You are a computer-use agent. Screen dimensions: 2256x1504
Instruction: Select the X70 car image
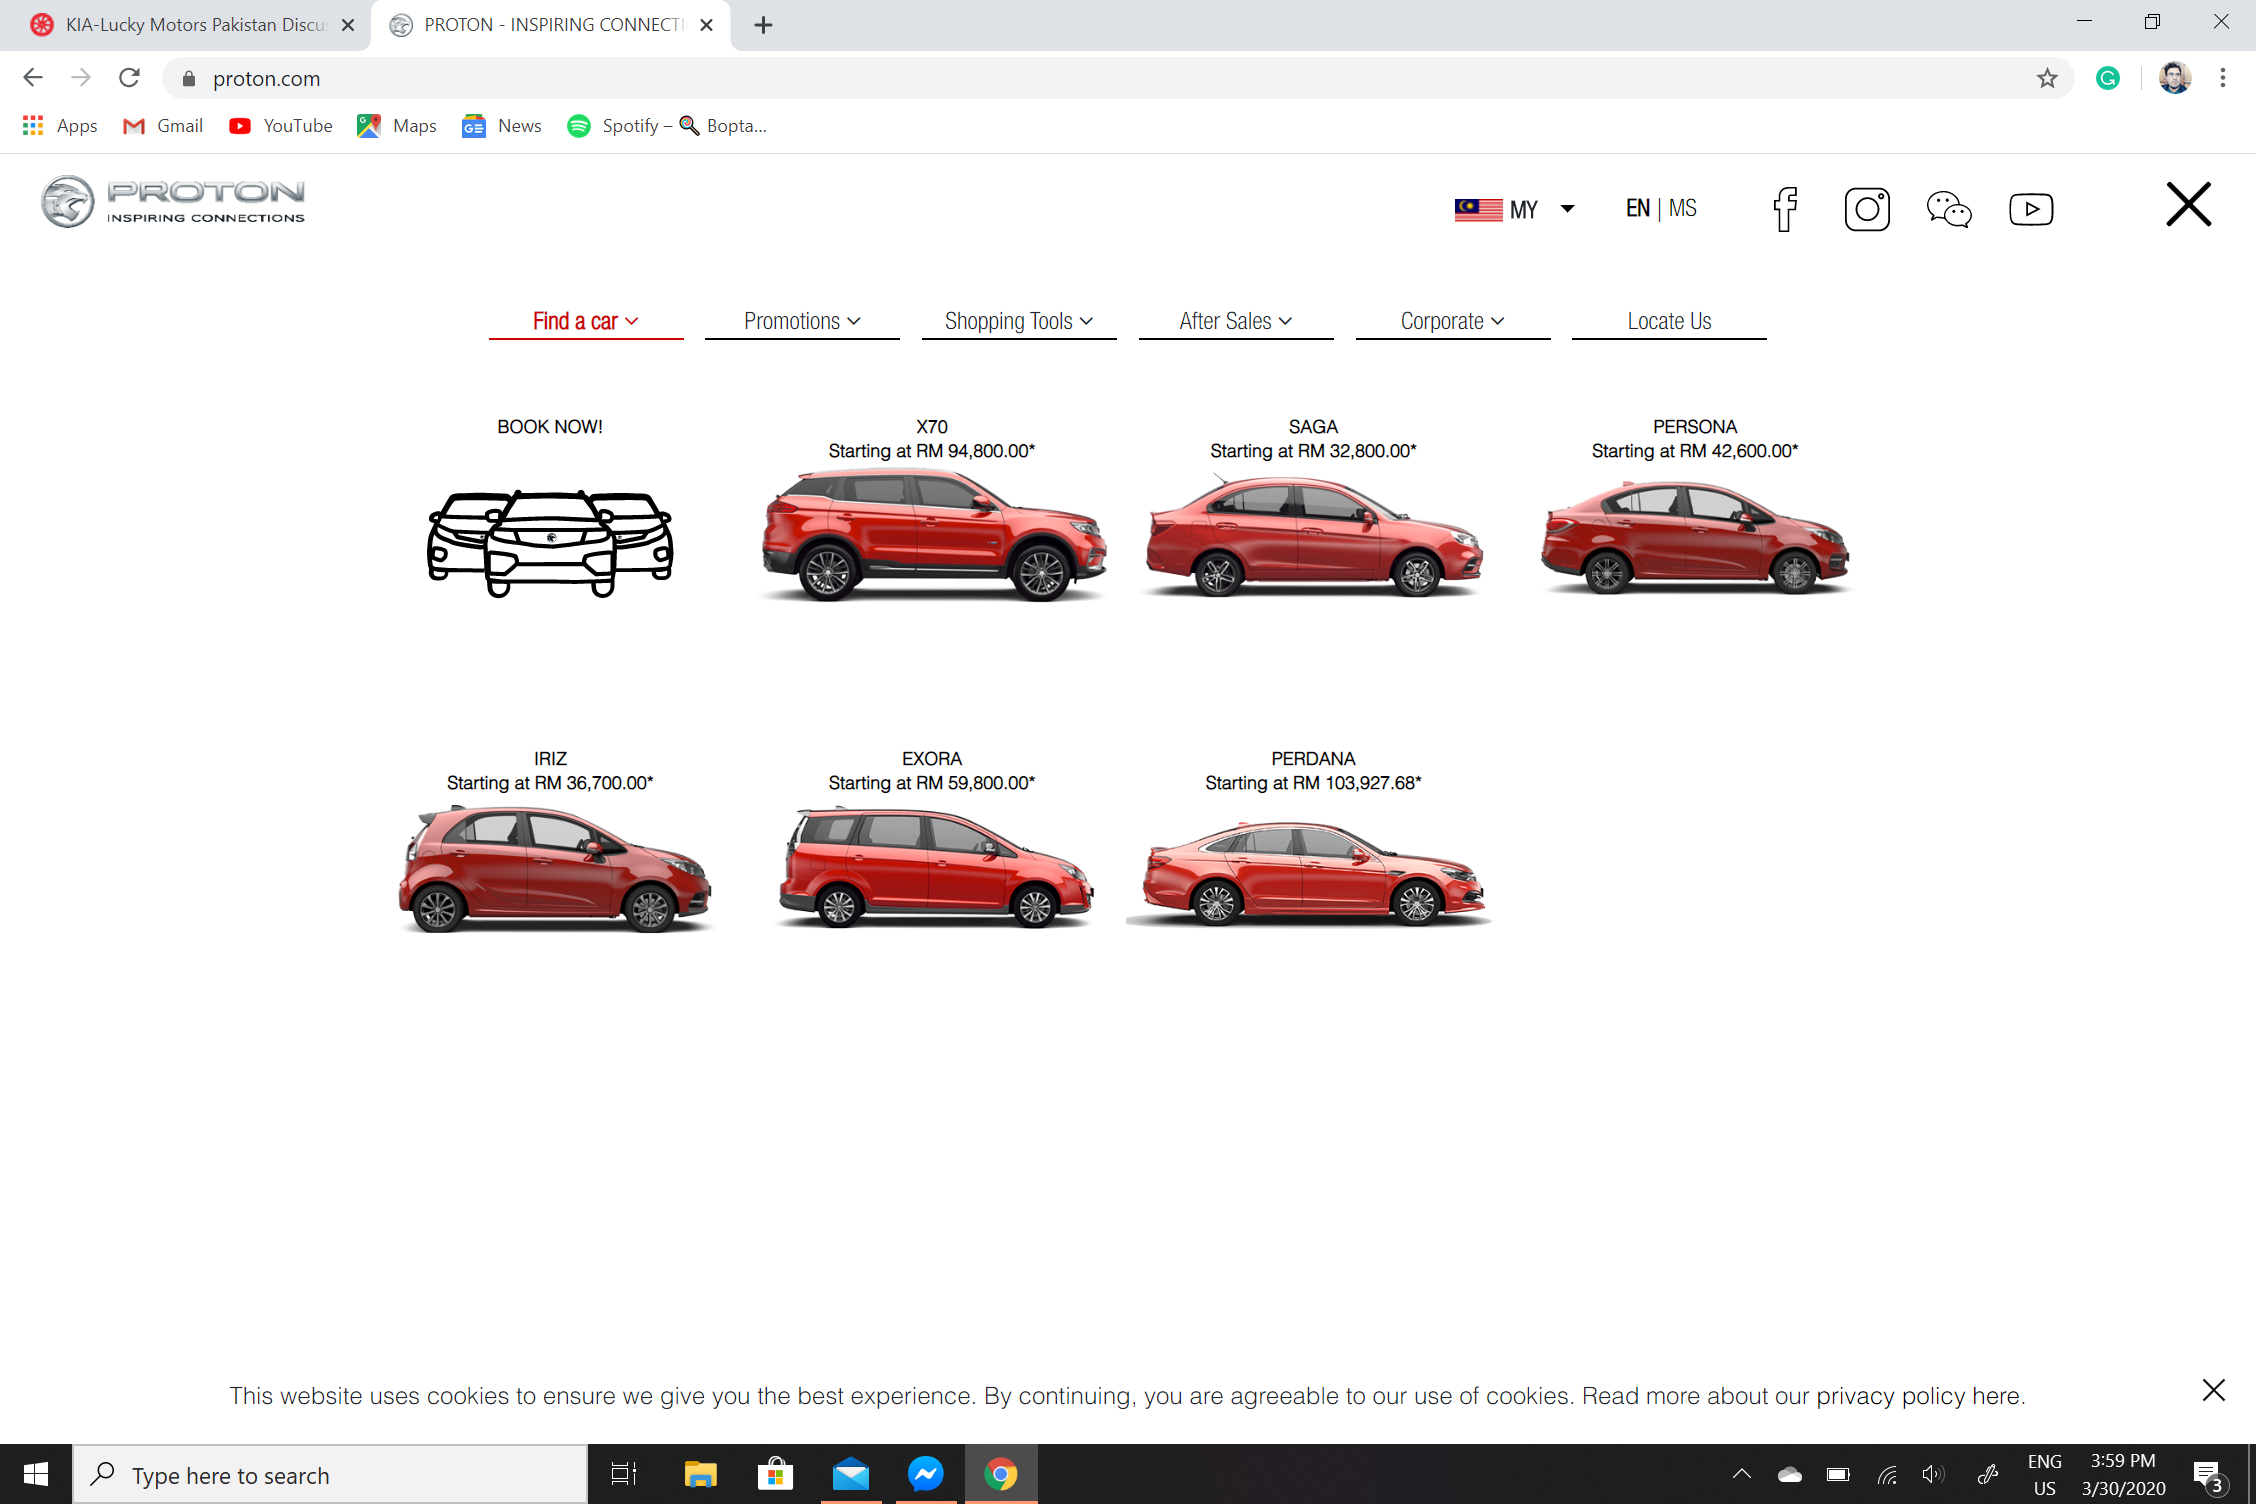(x=933, y=537)
